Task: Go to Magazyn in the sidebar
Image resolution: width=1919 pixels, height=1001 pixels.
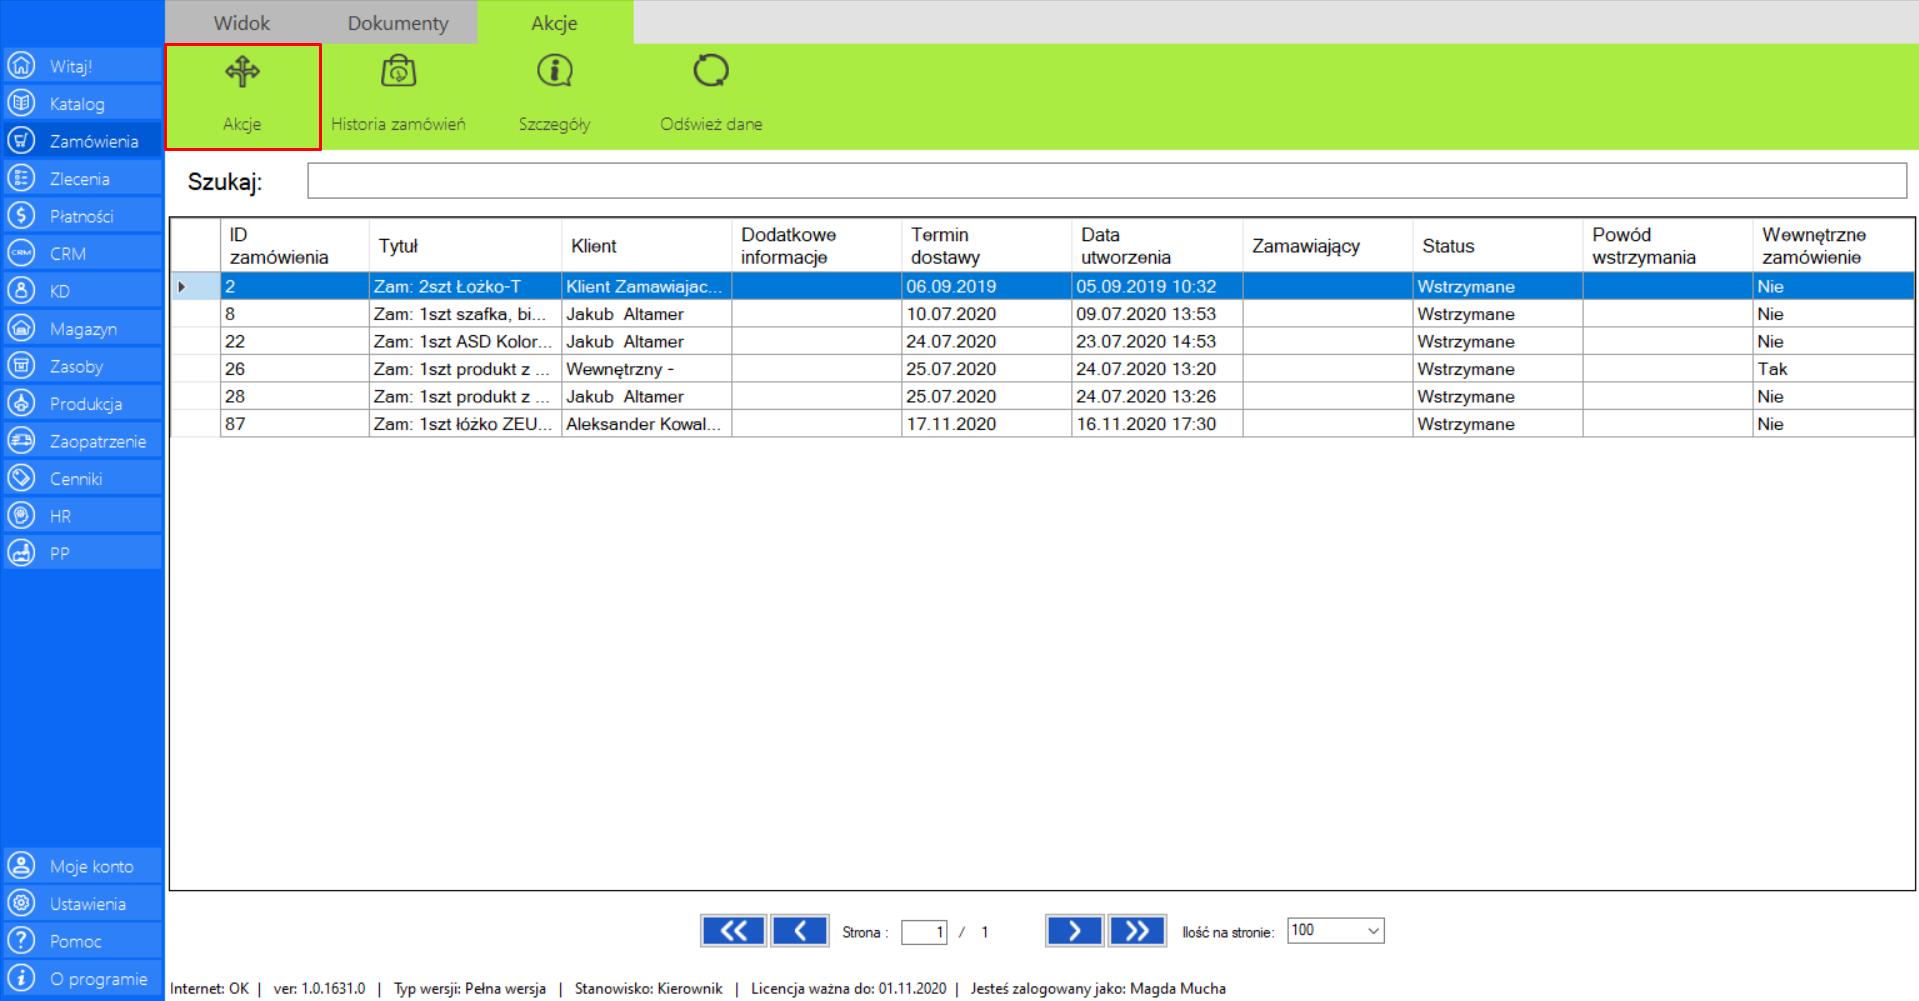Action: [x=83, y=329]
